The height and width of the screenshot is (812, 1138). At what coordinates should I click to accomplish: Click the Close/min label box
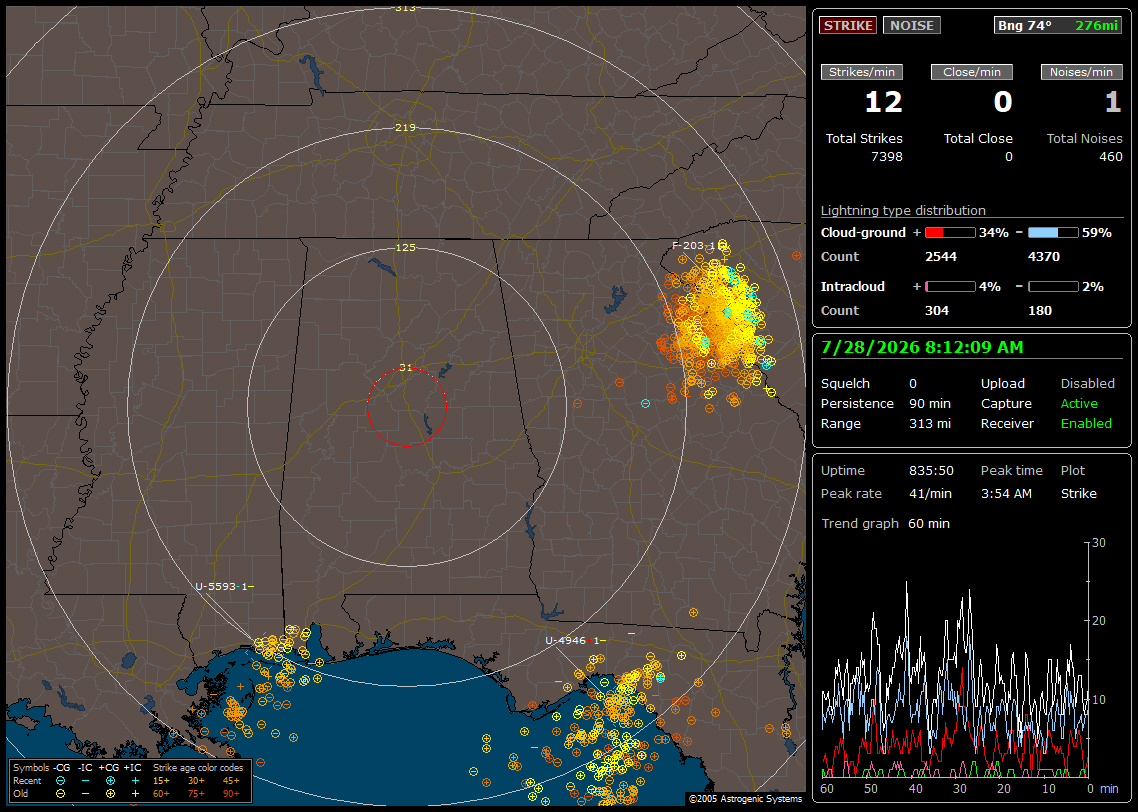(x=972, y=72)
